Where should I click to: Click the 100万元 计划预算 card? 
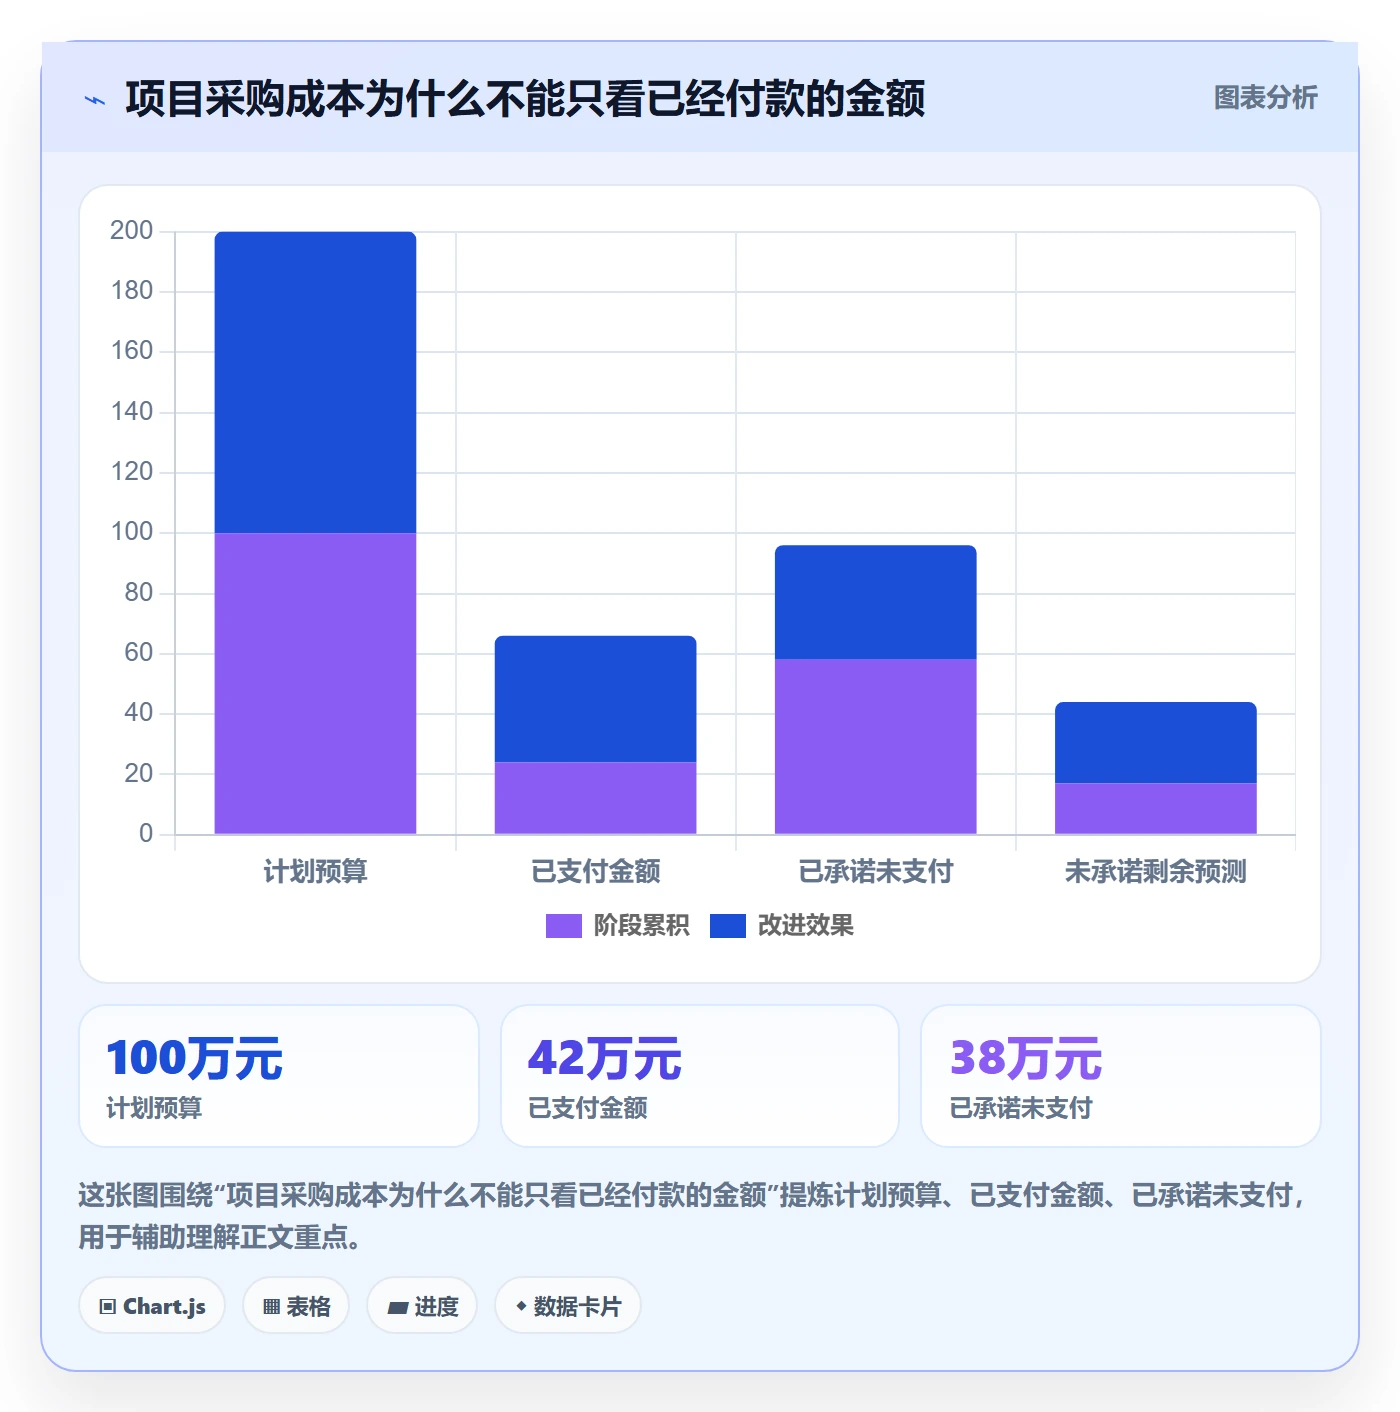click(279, 1076)
